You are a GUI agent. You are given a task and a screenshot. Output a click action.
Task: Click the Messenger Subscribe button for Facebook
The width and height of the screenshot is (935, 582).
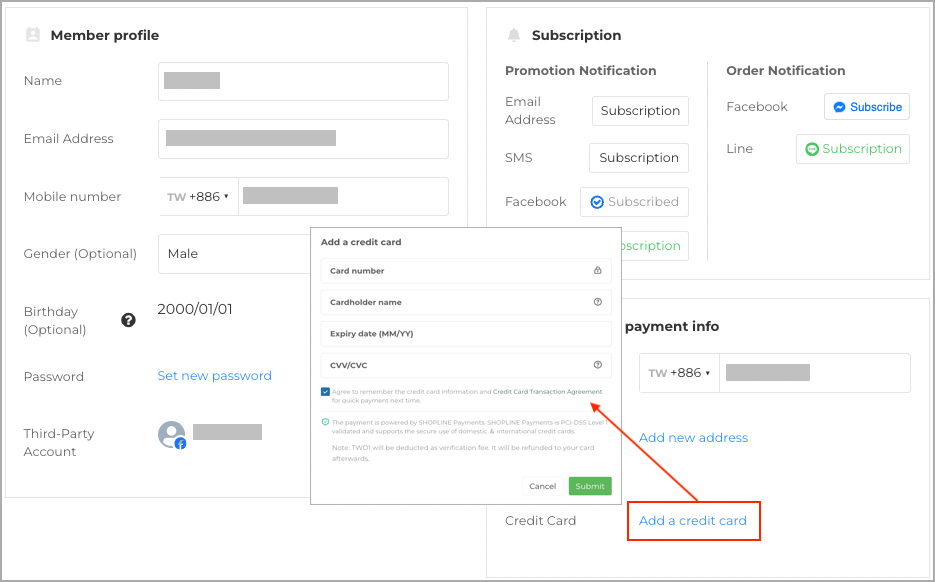(x=866, y=107)
